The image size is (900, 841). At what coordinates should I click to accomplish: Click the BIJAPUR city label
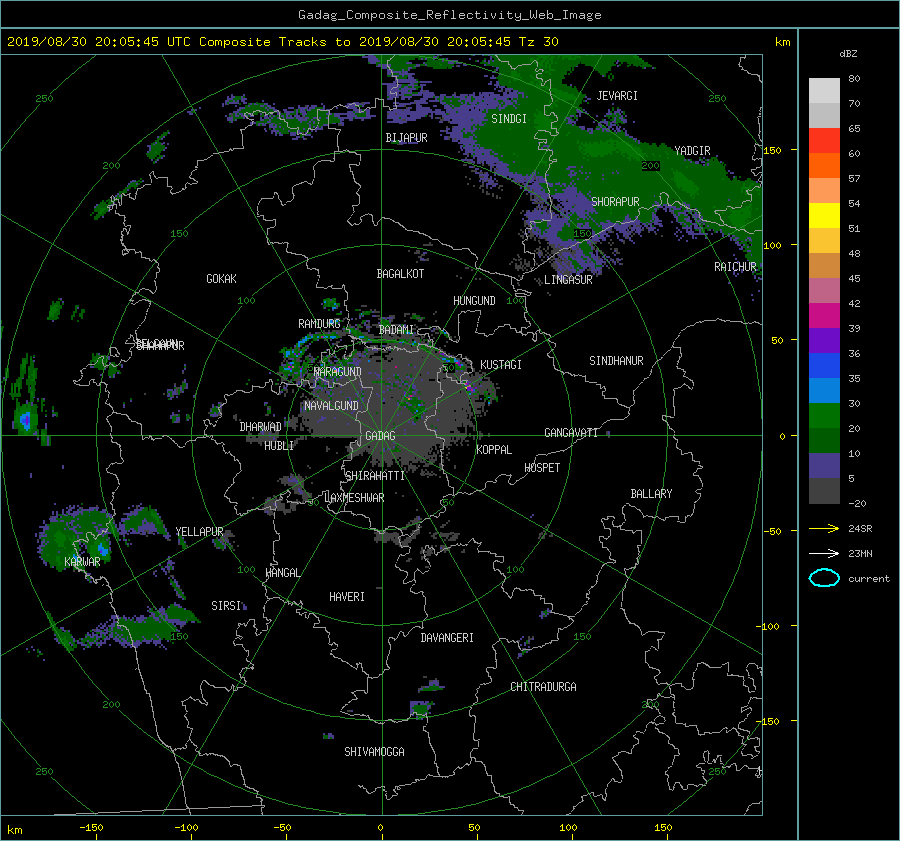(x=406, y=138)
